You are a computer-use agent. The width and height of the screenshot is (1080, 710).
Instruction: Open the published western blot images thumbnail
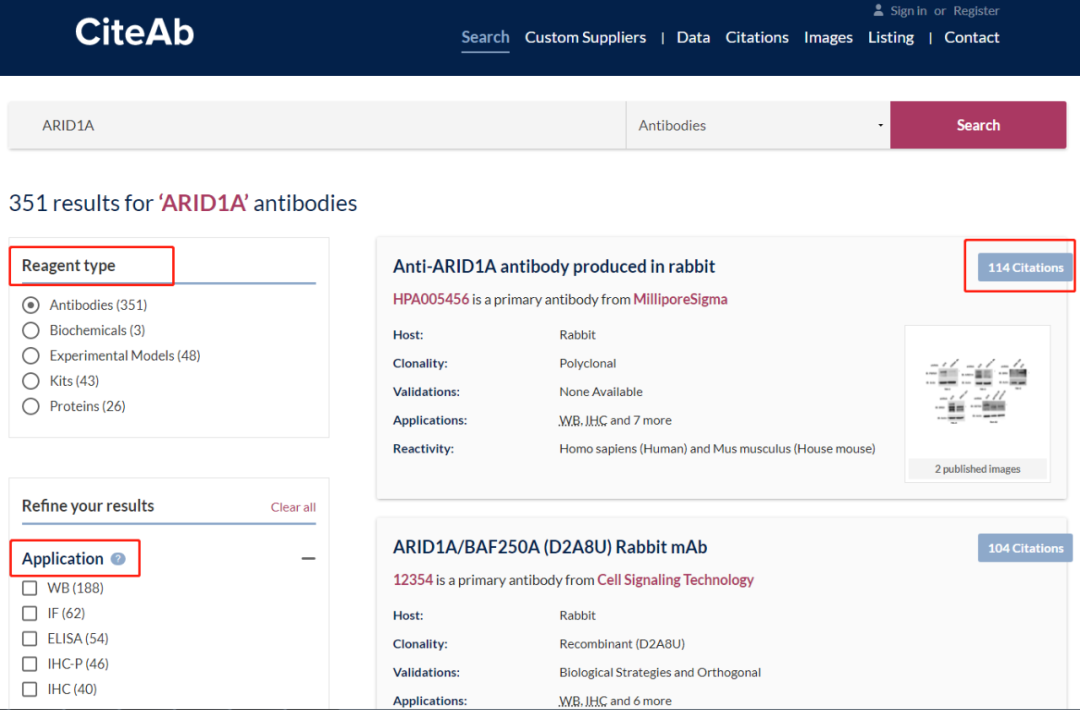pyautogui.click(x=977, y=390)
